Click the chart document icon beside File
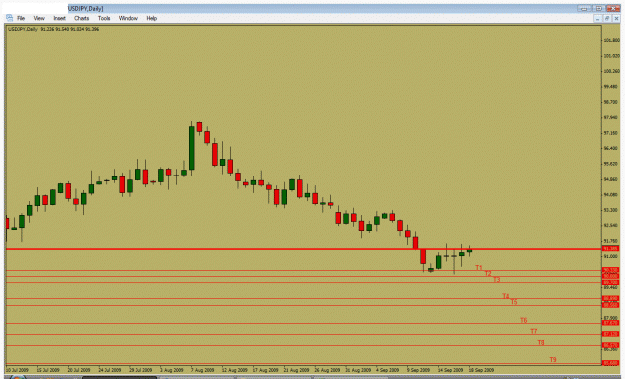Viewport: 625px width, 379px height. (x=10, y=18)
